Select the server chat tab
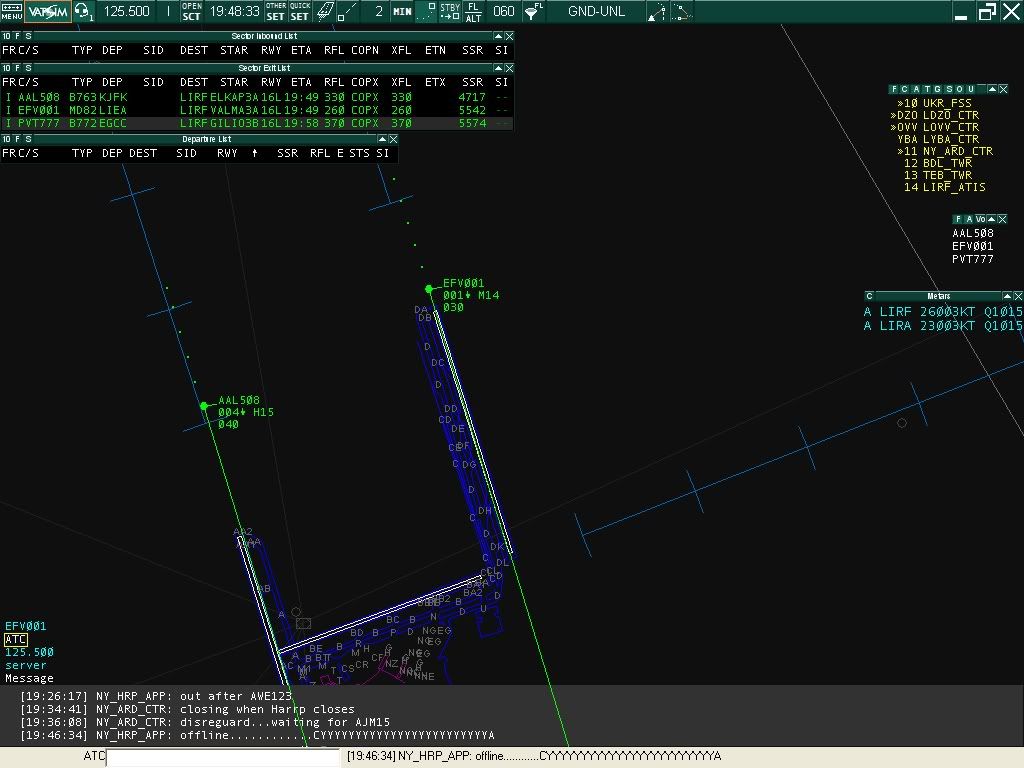Image resolution: width=1024 pixels, height=768 pixels. (25, 665)
